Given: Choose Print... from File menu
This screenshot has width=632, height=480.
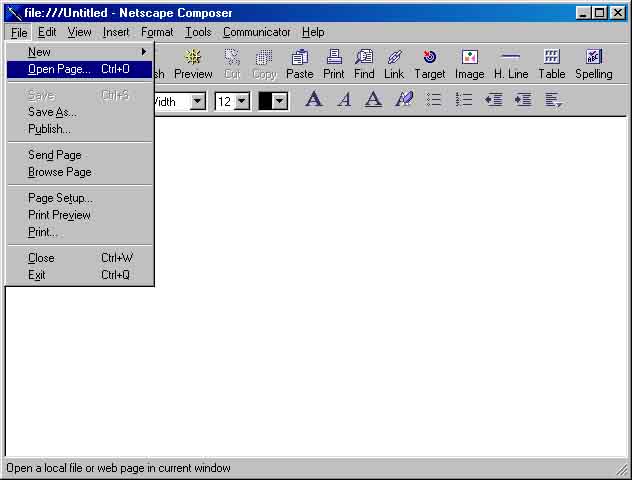Looking at the screenshot, I should (80, 232).
